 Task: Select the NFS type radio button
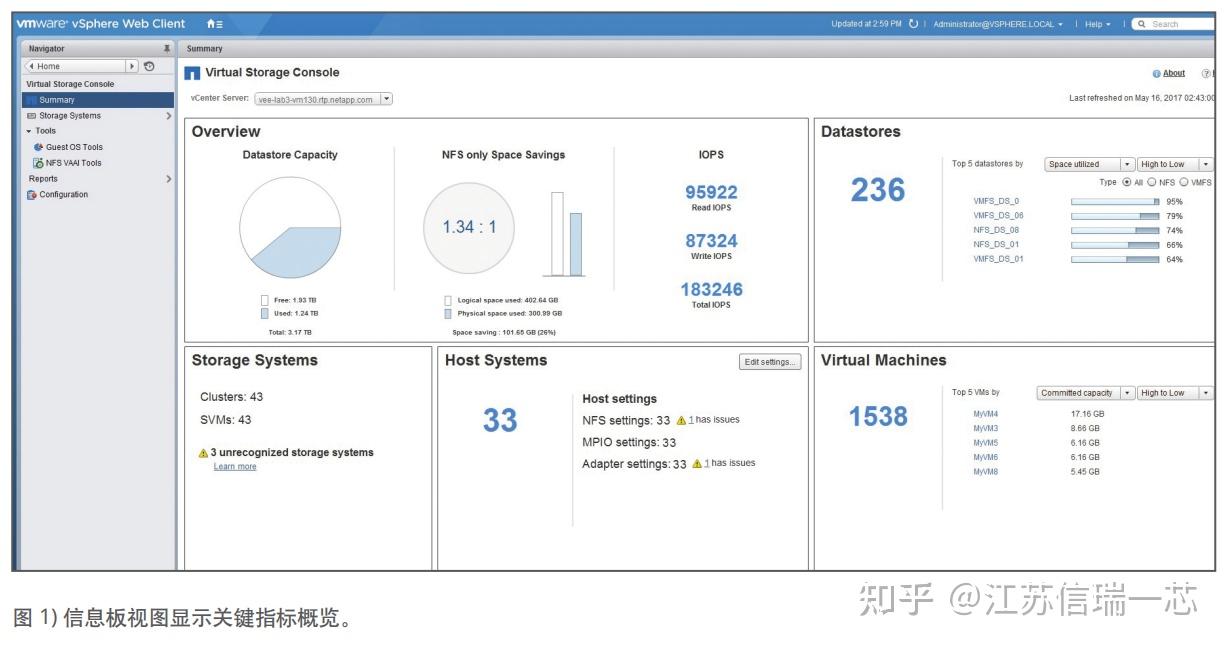(1151, 182)
